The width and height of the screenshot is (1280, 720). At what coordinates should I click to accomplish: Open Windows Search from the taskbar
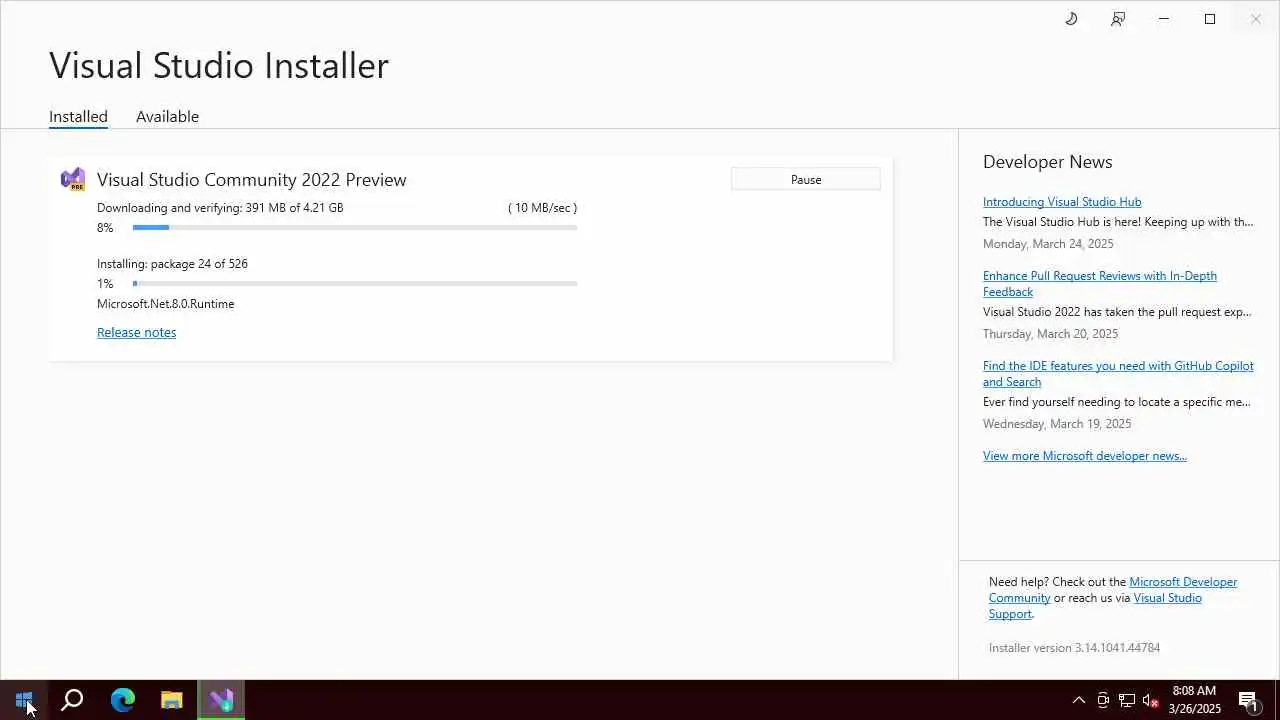click(72, 700)
